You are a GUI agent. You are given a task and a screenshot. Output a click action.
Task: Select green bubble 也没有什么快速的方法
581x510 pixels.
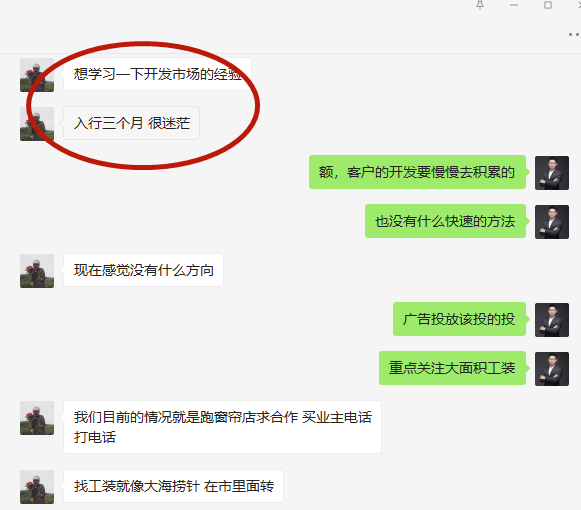point(445,221)
